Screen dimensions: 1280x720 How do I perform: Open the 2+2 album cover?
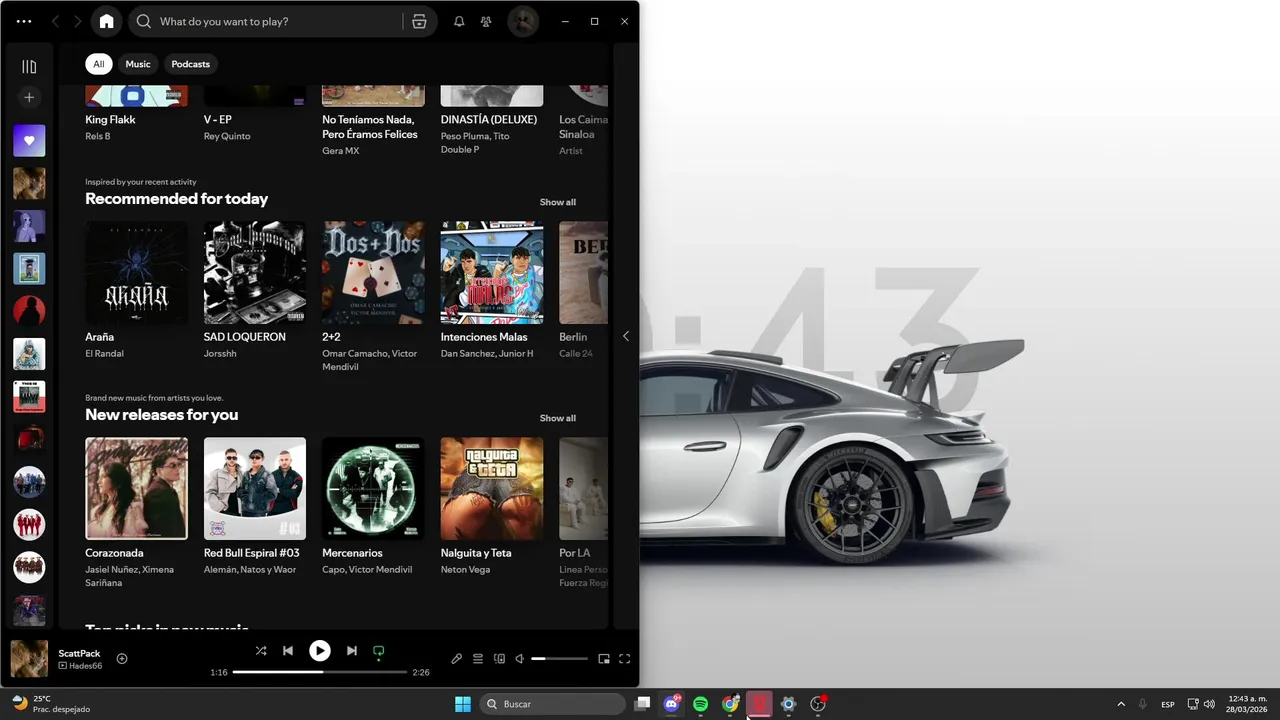373,272
